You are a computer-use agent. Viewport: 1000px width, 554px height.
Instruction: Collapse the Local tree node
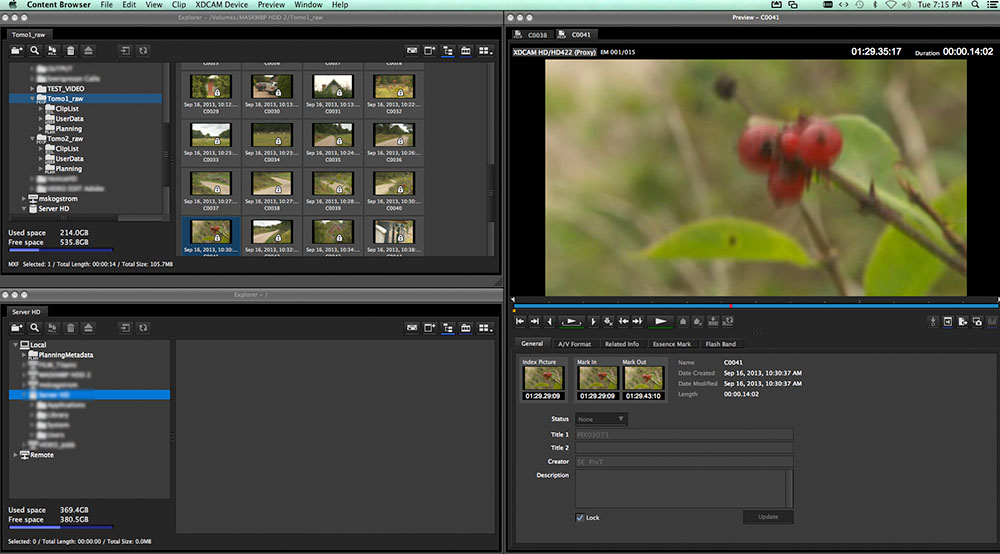(x=15, y=345)
